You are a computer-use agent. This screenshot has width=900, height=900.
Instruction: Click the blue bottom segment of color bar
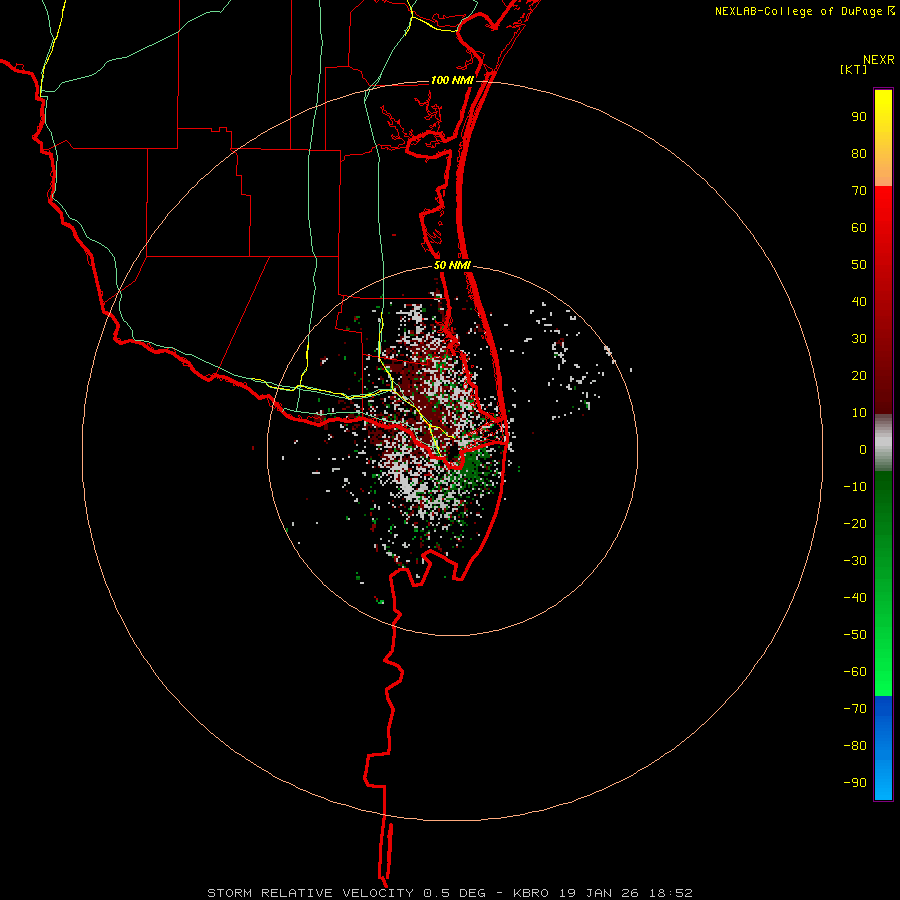tap(883, 748)
